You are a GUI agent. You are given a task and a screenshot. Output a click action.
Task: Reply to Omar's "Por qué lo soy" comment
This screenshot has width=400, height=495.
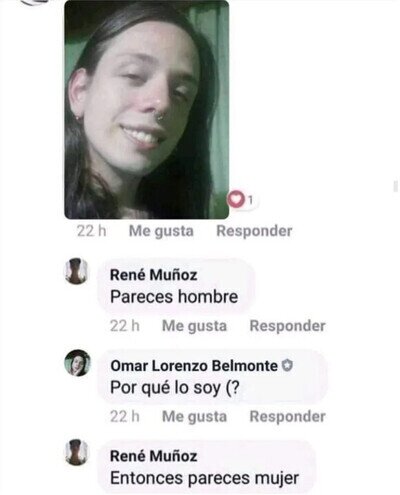click(x=288, y=416)
